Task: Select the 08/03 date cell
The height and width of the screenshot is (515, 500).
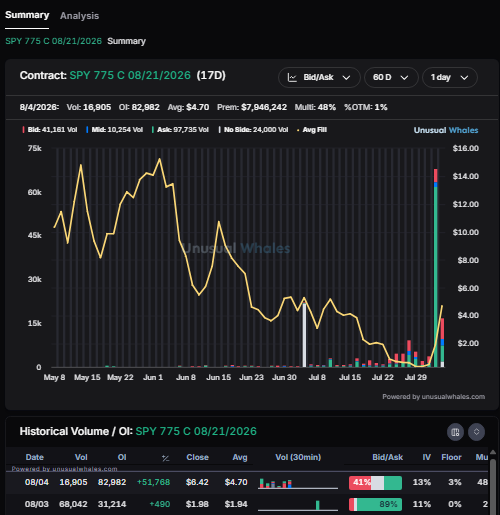Action: pyautogui.click(x=37, y=504)
